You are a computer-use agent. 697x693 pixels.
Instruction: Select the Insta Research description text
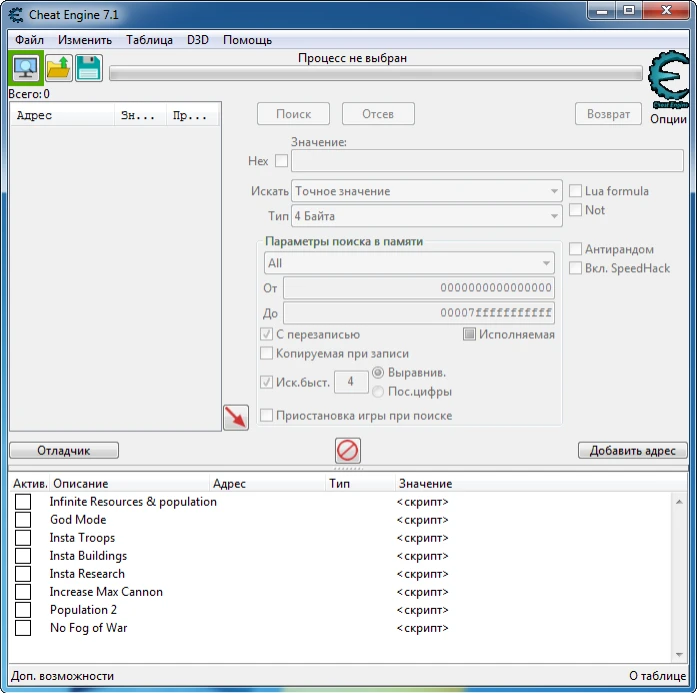[x=87, y=574]
